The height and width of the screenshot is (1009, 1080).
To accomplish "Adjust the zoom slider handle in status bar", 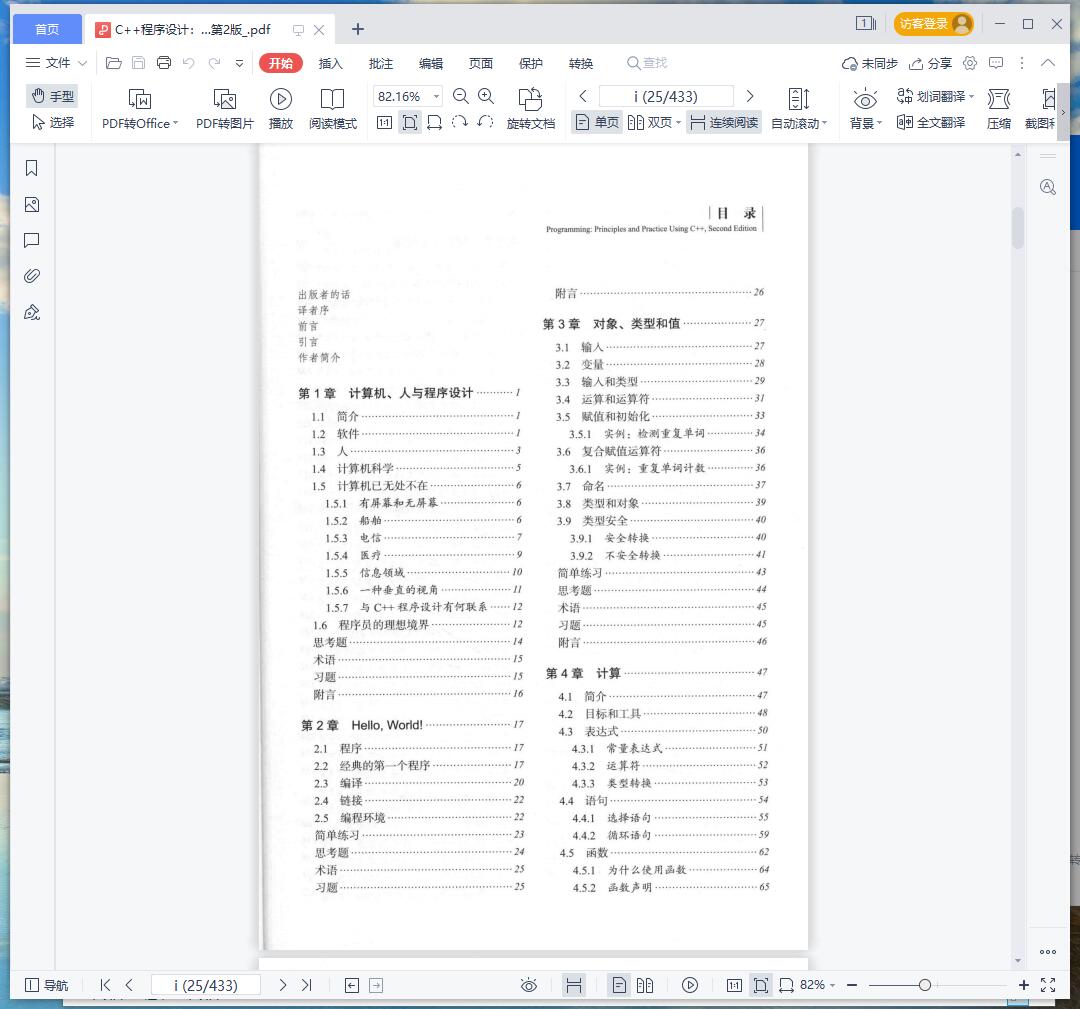I will (925, 985).
